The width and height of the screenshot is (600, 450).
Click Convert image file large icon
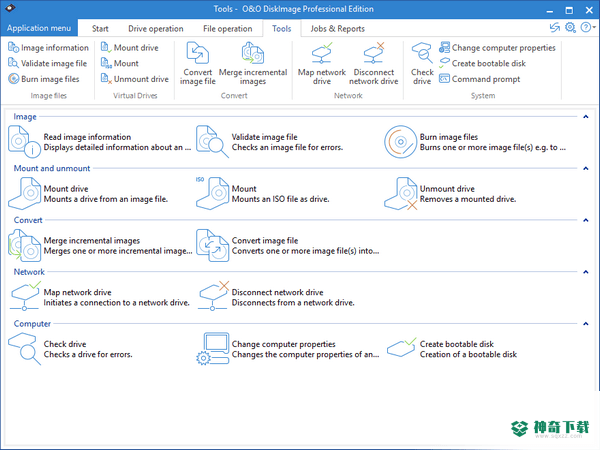pos(212,245)
